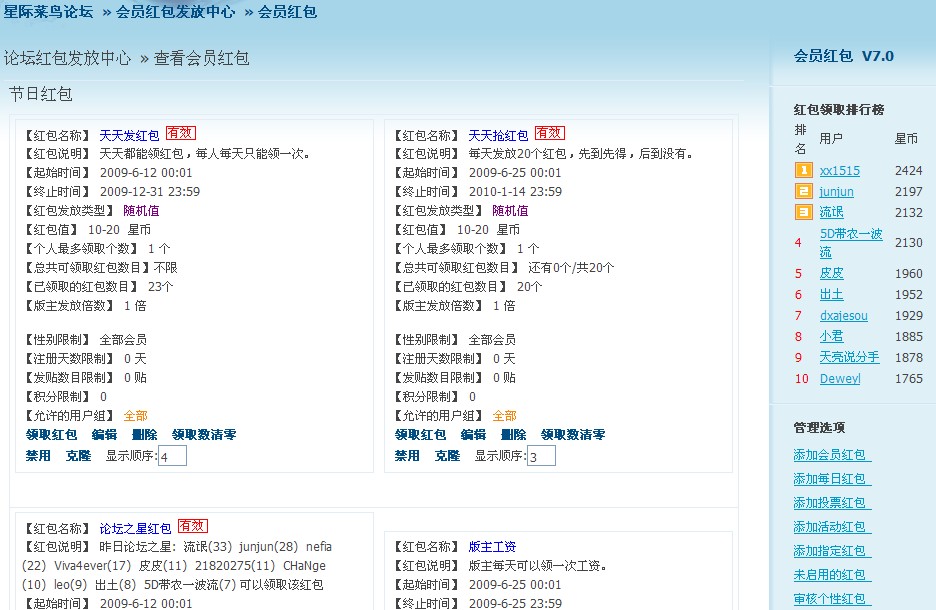Focus display order field containing 3

tap(541, 456)
